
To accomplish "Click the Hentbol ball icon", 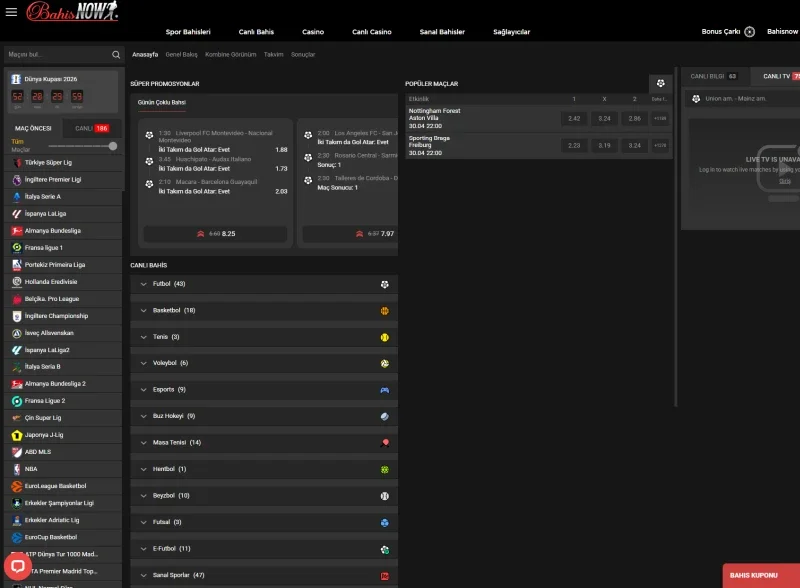I will [x=385, y=470].
